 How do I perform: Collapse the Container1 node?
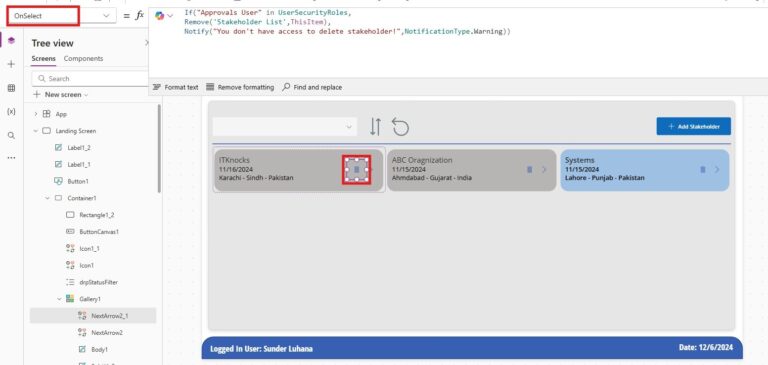tap(48, 198)
